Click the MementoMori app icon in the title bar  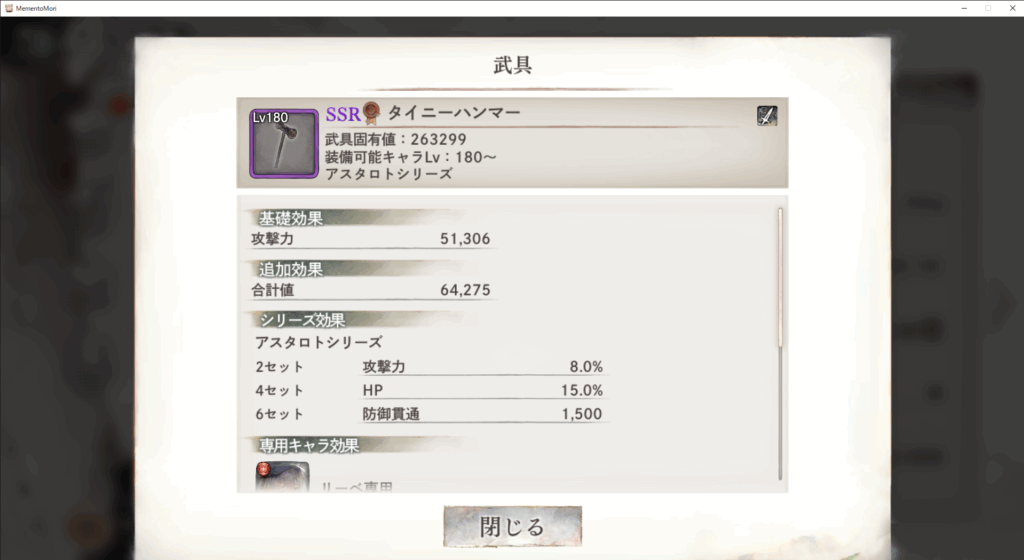click(8, 8)
